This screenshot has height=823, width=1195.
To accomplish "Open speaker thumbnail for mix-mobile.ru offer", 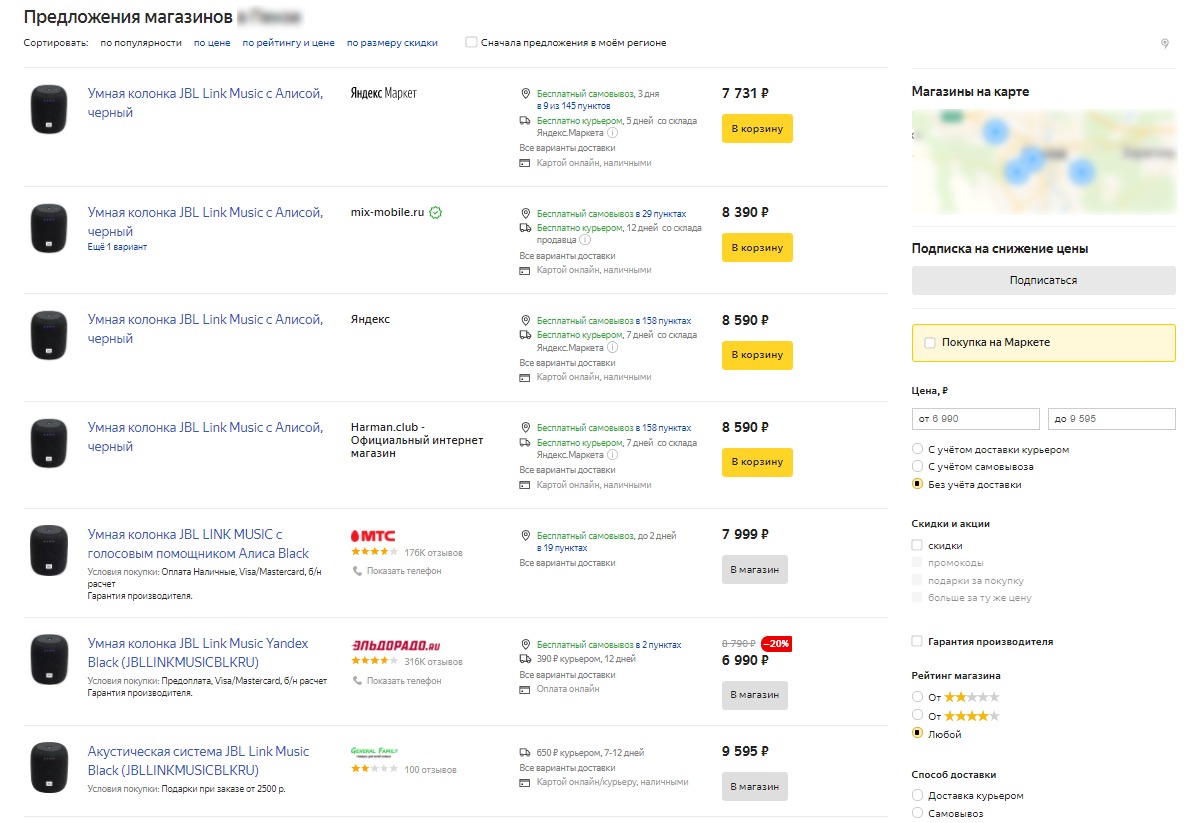I will (x=49, y=228).
